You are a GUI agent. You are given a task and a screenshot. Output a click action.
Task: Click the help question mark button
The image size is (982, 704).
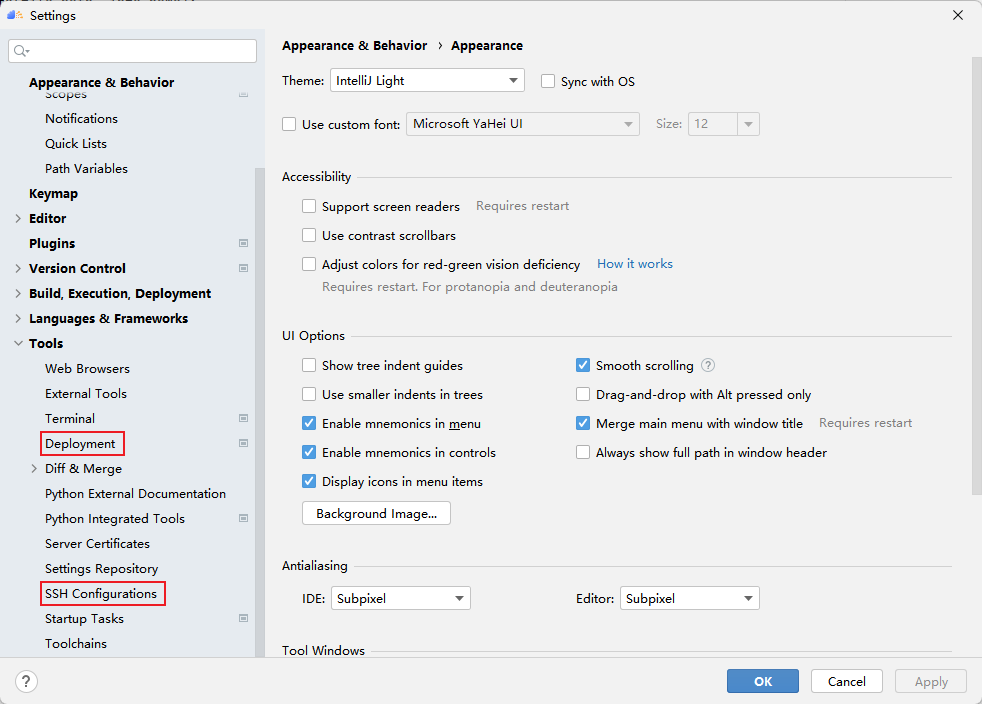(x=26, y=681)
